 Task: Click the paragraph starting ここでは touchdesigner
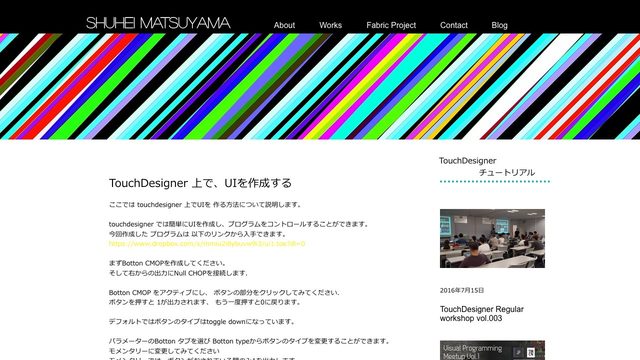(x=205, y=204)
